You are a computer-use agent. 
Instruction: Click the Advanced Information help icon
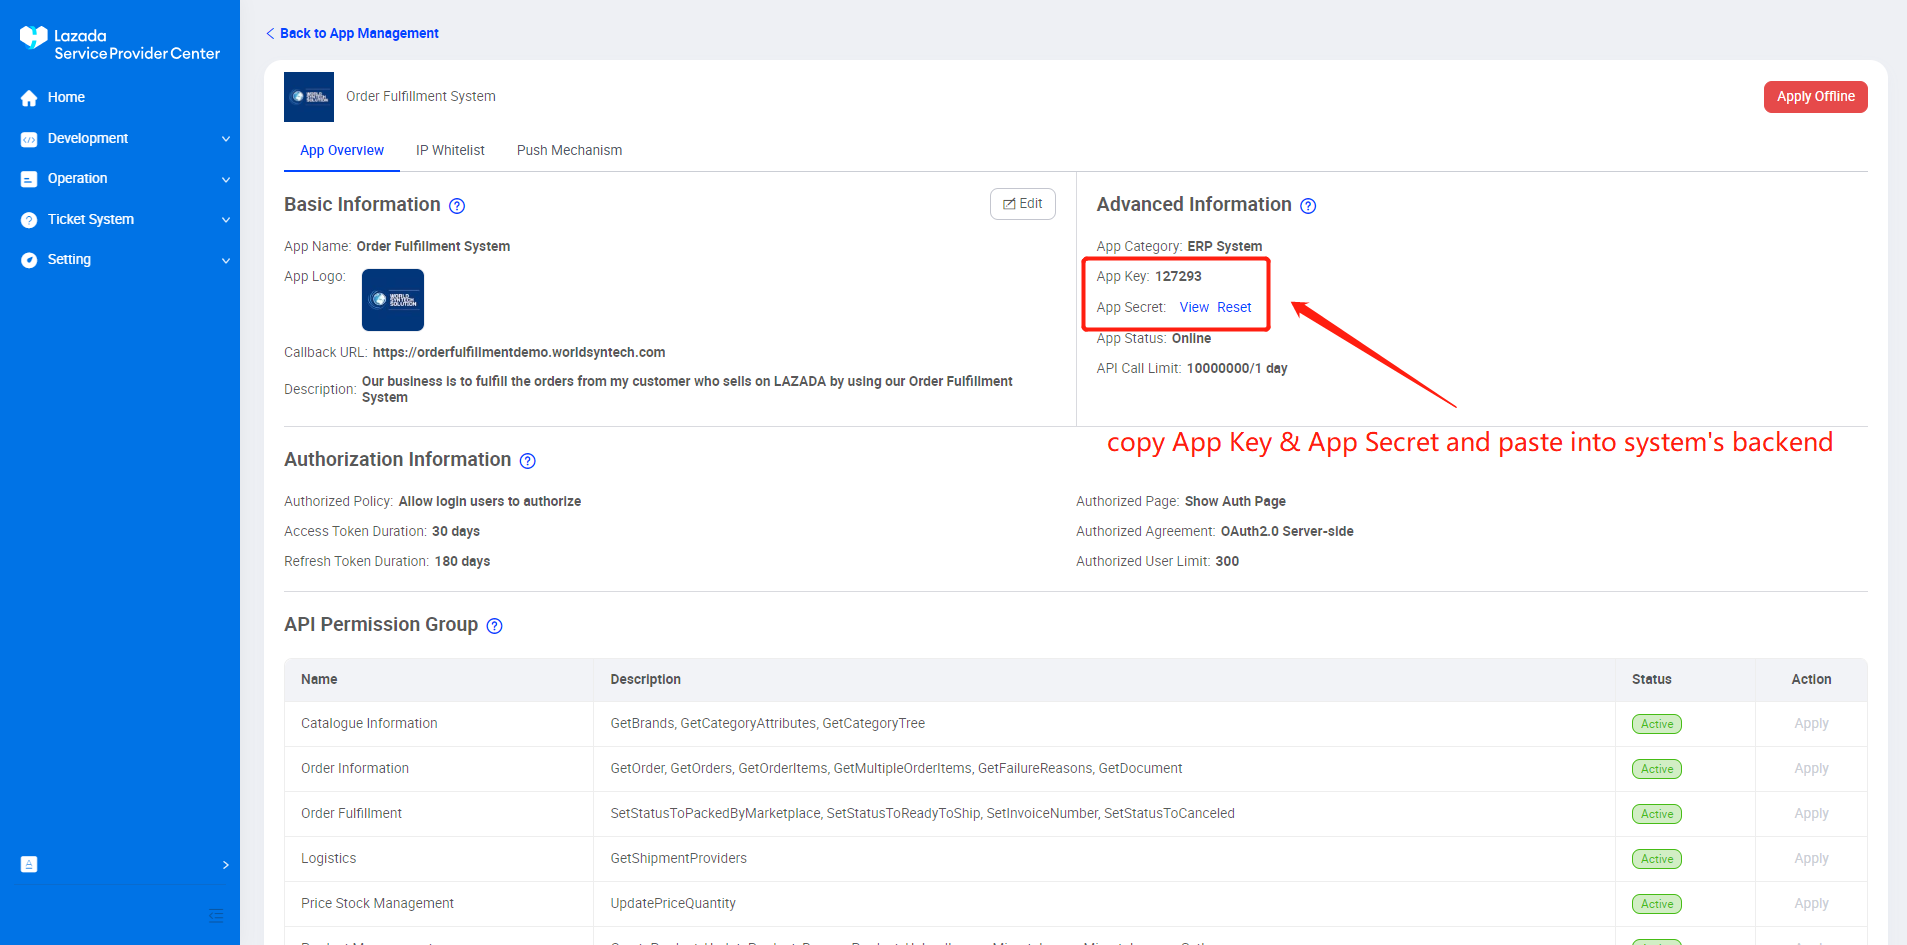click(x=1308, y=206)
